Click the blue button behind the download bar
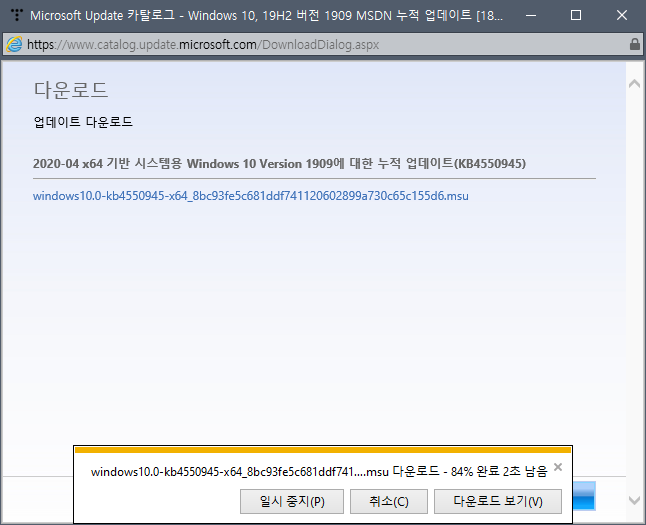This screenshot has width=646, height=525. 584,496
